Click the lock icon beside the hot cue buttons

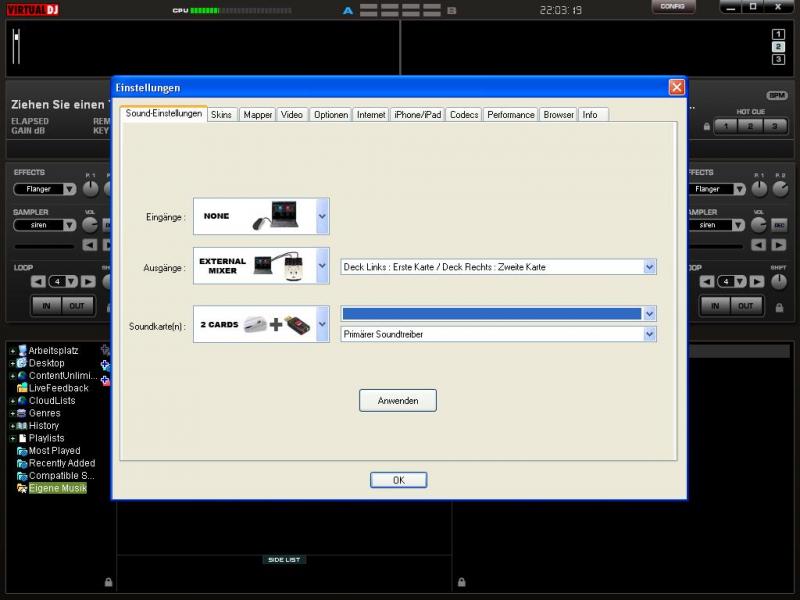[x=707, y=127]
